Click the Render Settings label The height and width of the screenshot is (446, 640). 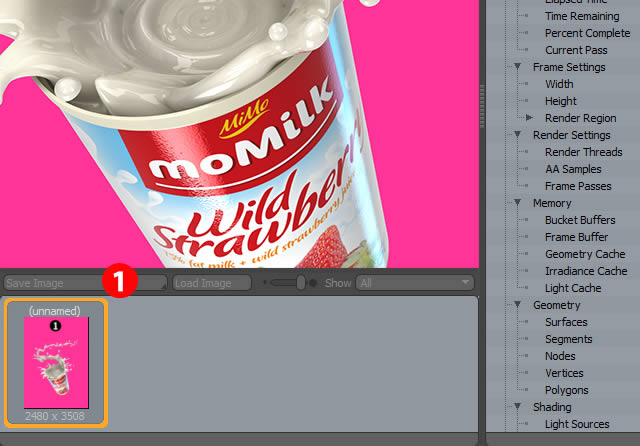tap(571, 135)
